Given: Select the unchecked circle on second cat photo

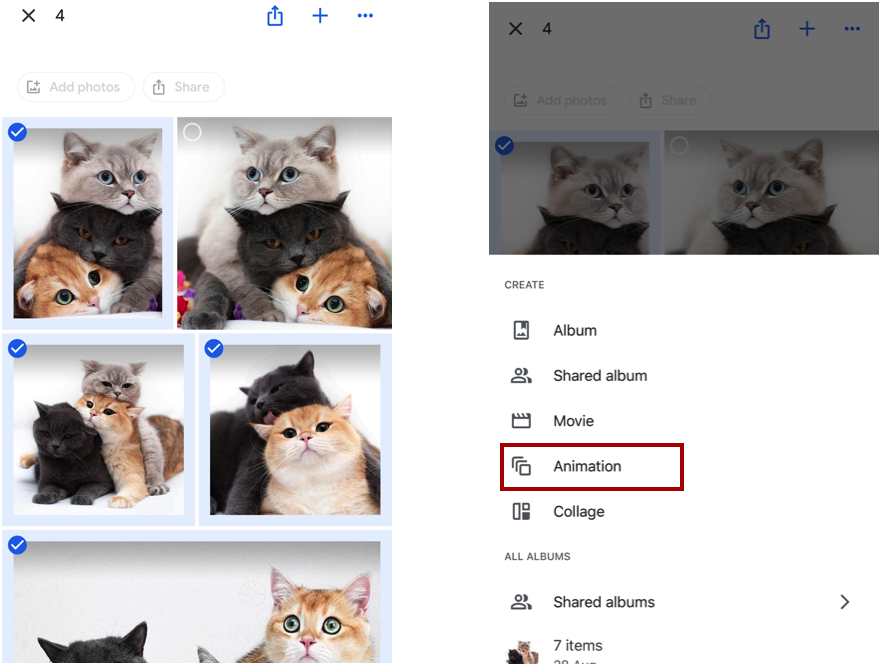Looking at the screenshot, I should 192,132.
